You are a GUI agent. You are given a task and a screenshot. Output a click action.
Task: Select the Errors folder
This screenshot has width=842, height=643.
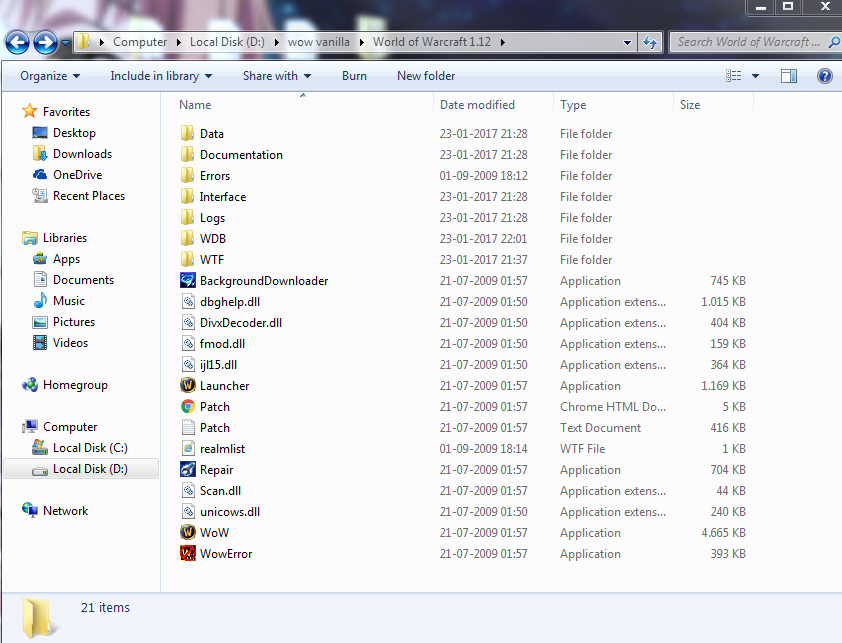pos(215,176)
